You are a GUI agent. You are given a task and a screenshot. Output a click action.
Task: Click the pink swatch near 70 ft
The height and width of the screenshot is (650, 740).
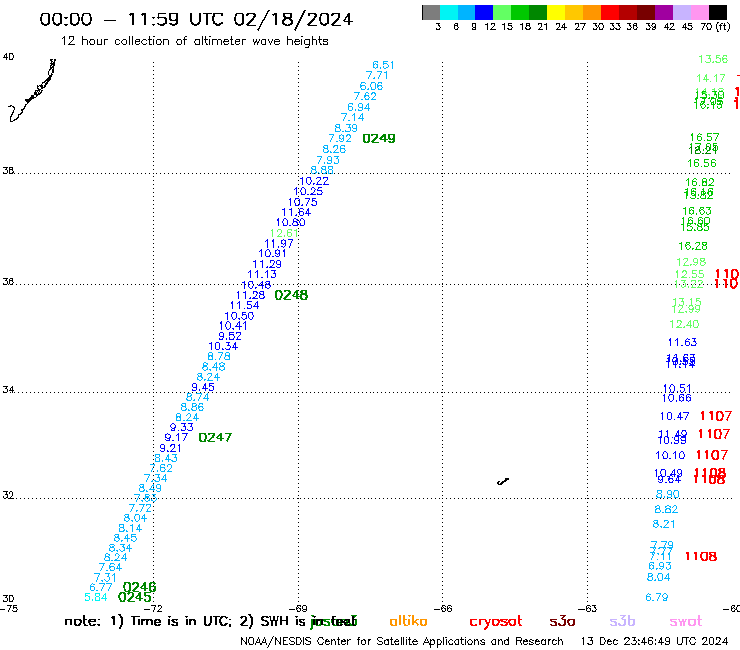click(x=699, y=12)
